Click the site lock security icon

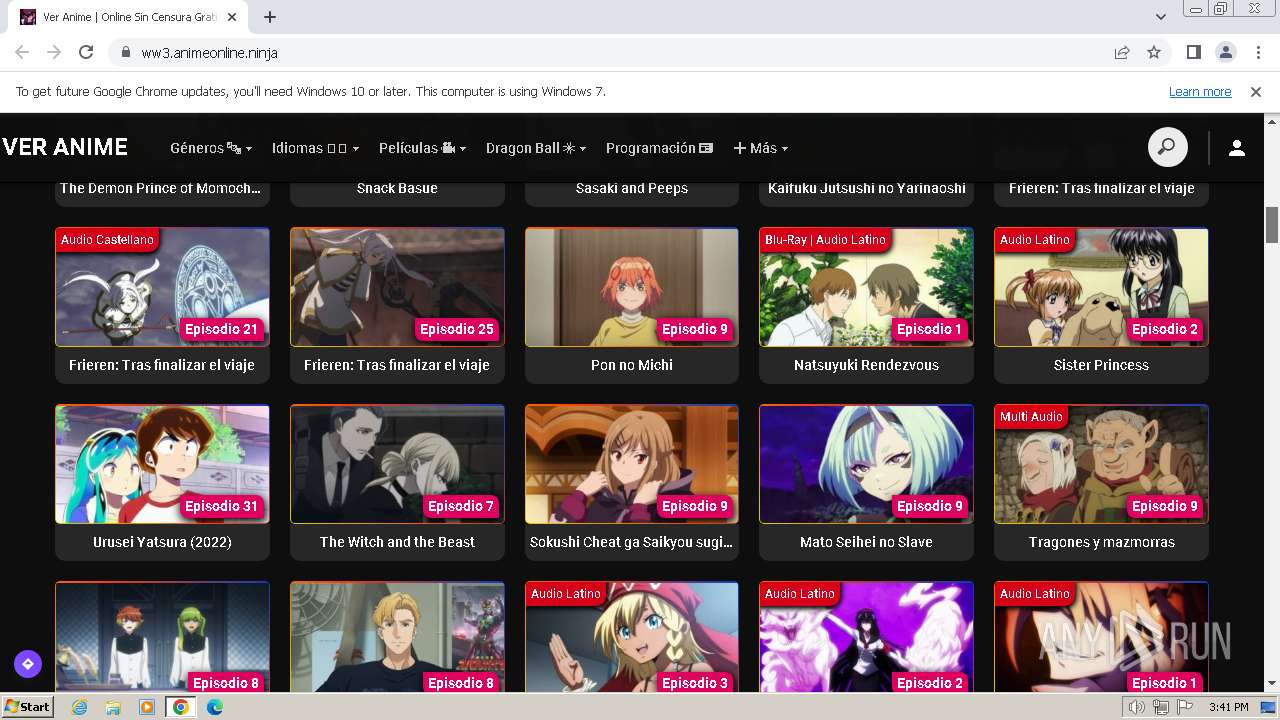126,53
